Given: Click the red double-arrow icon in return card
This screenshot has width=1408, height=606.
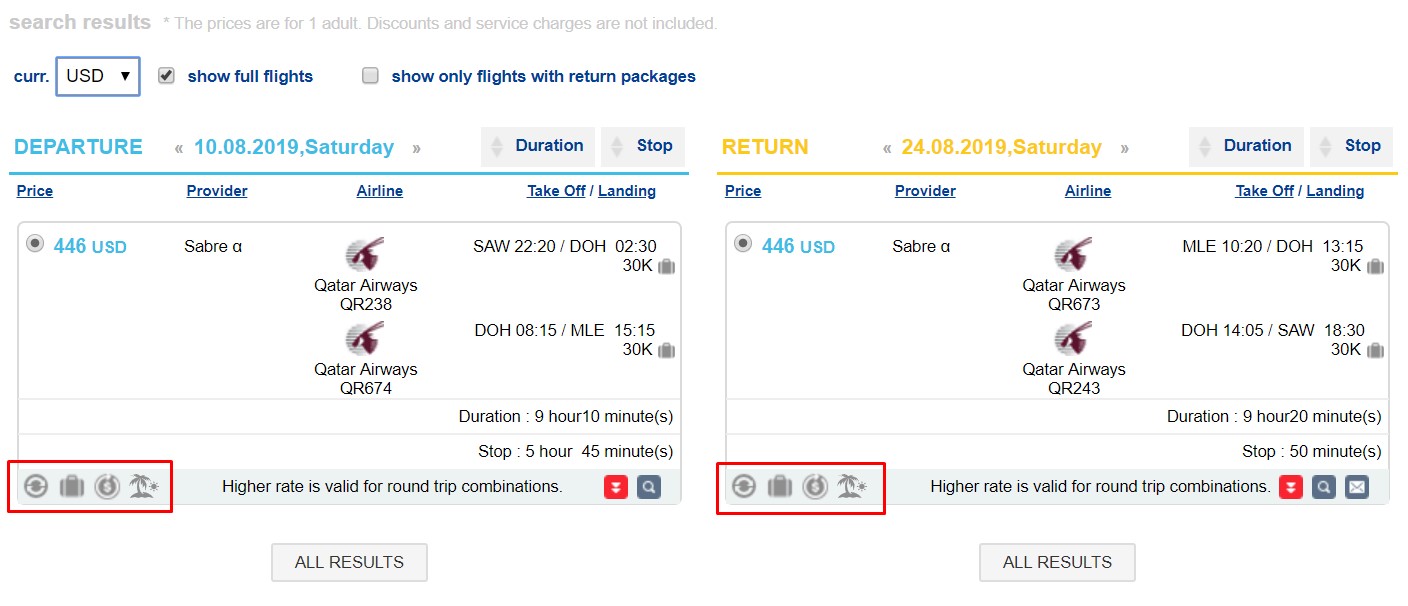Looking at the screenshot, I should [x=1291, y=487].
